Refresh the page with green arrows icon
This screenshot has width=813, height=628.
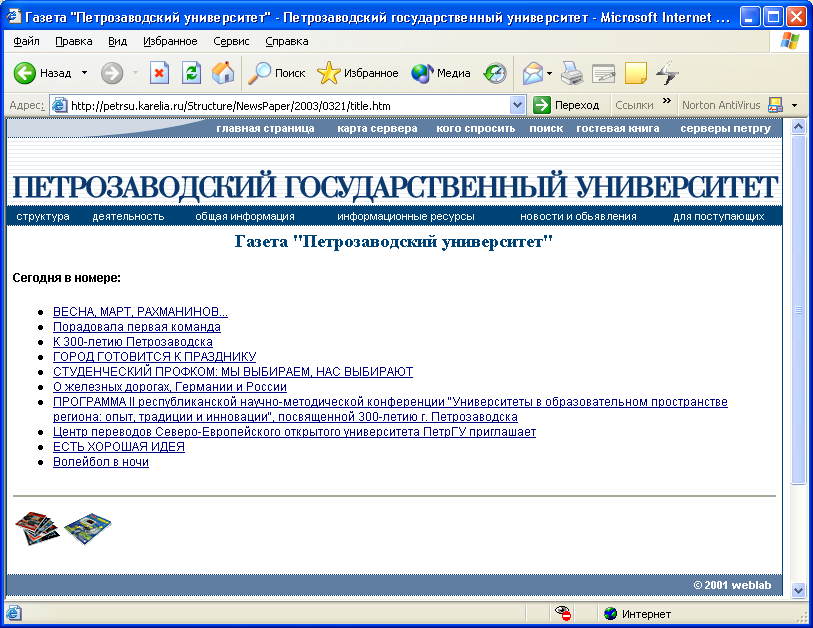191,73
